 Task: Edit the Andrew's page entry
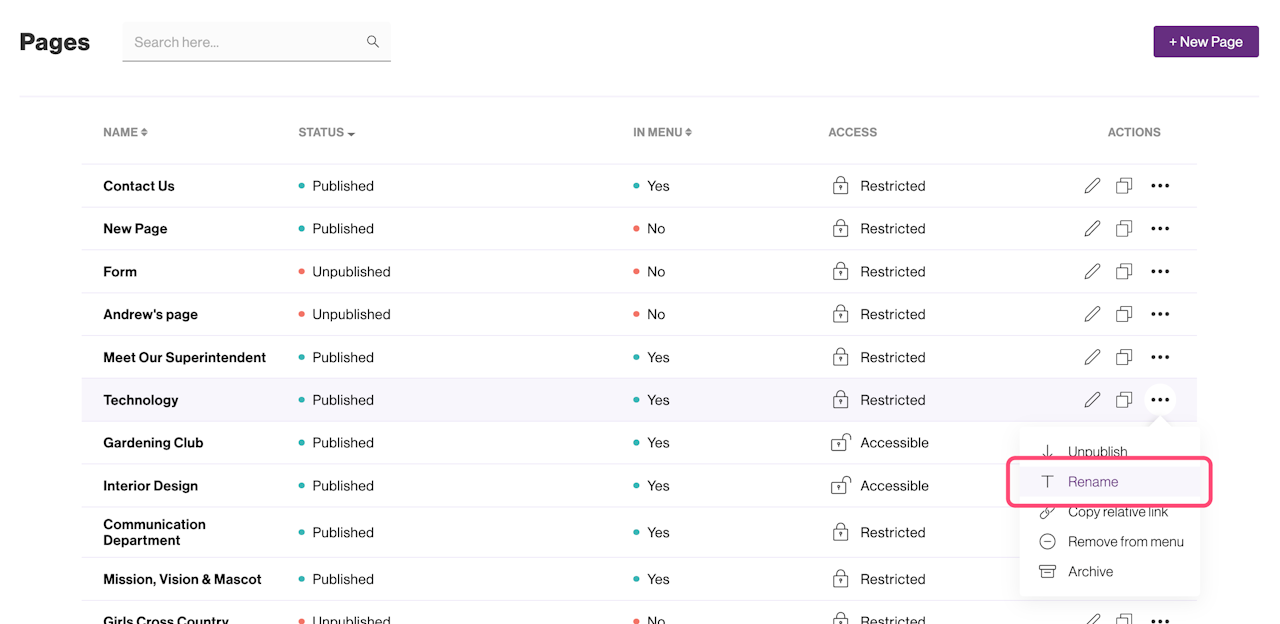(x=1092, y=315)
